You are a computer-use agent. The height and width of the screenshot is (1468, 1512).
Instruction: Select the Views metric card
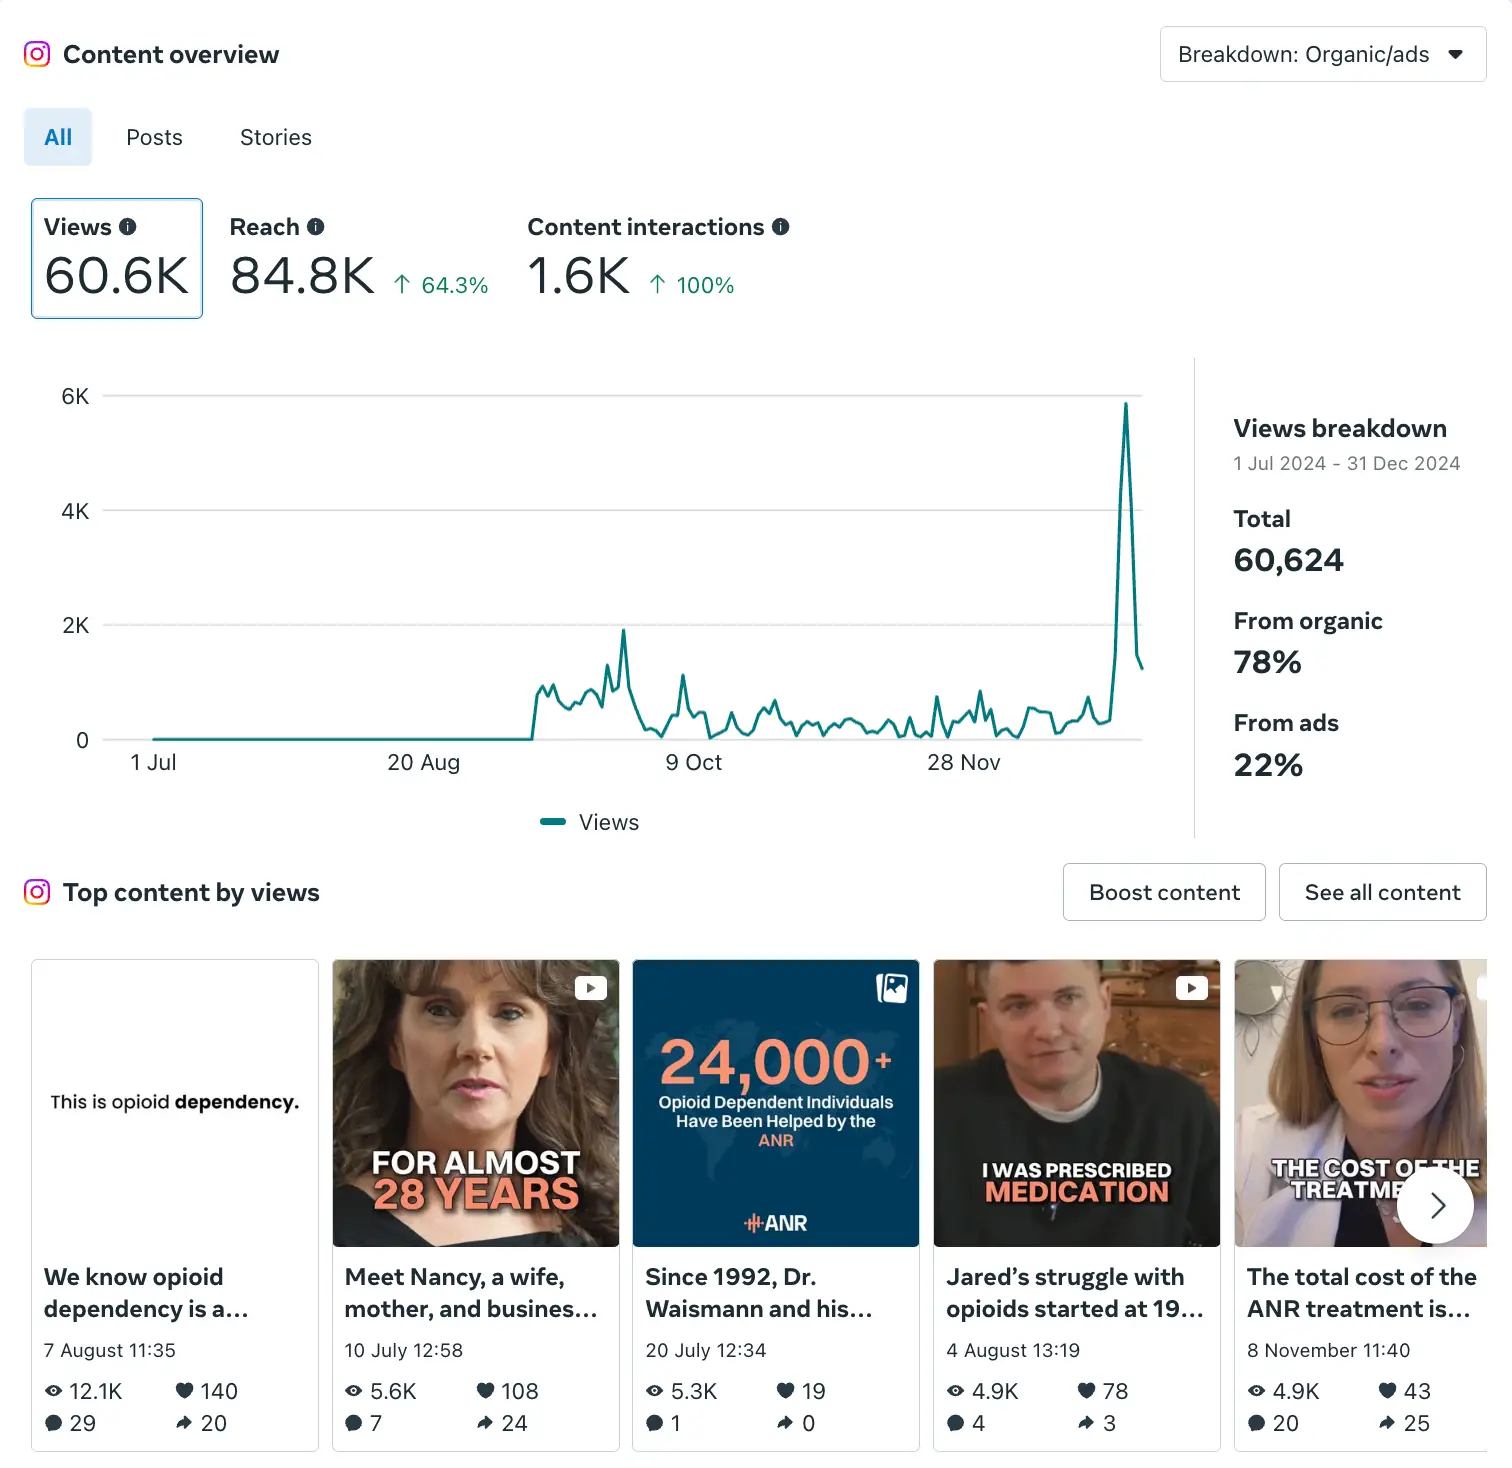pos(117,258)
